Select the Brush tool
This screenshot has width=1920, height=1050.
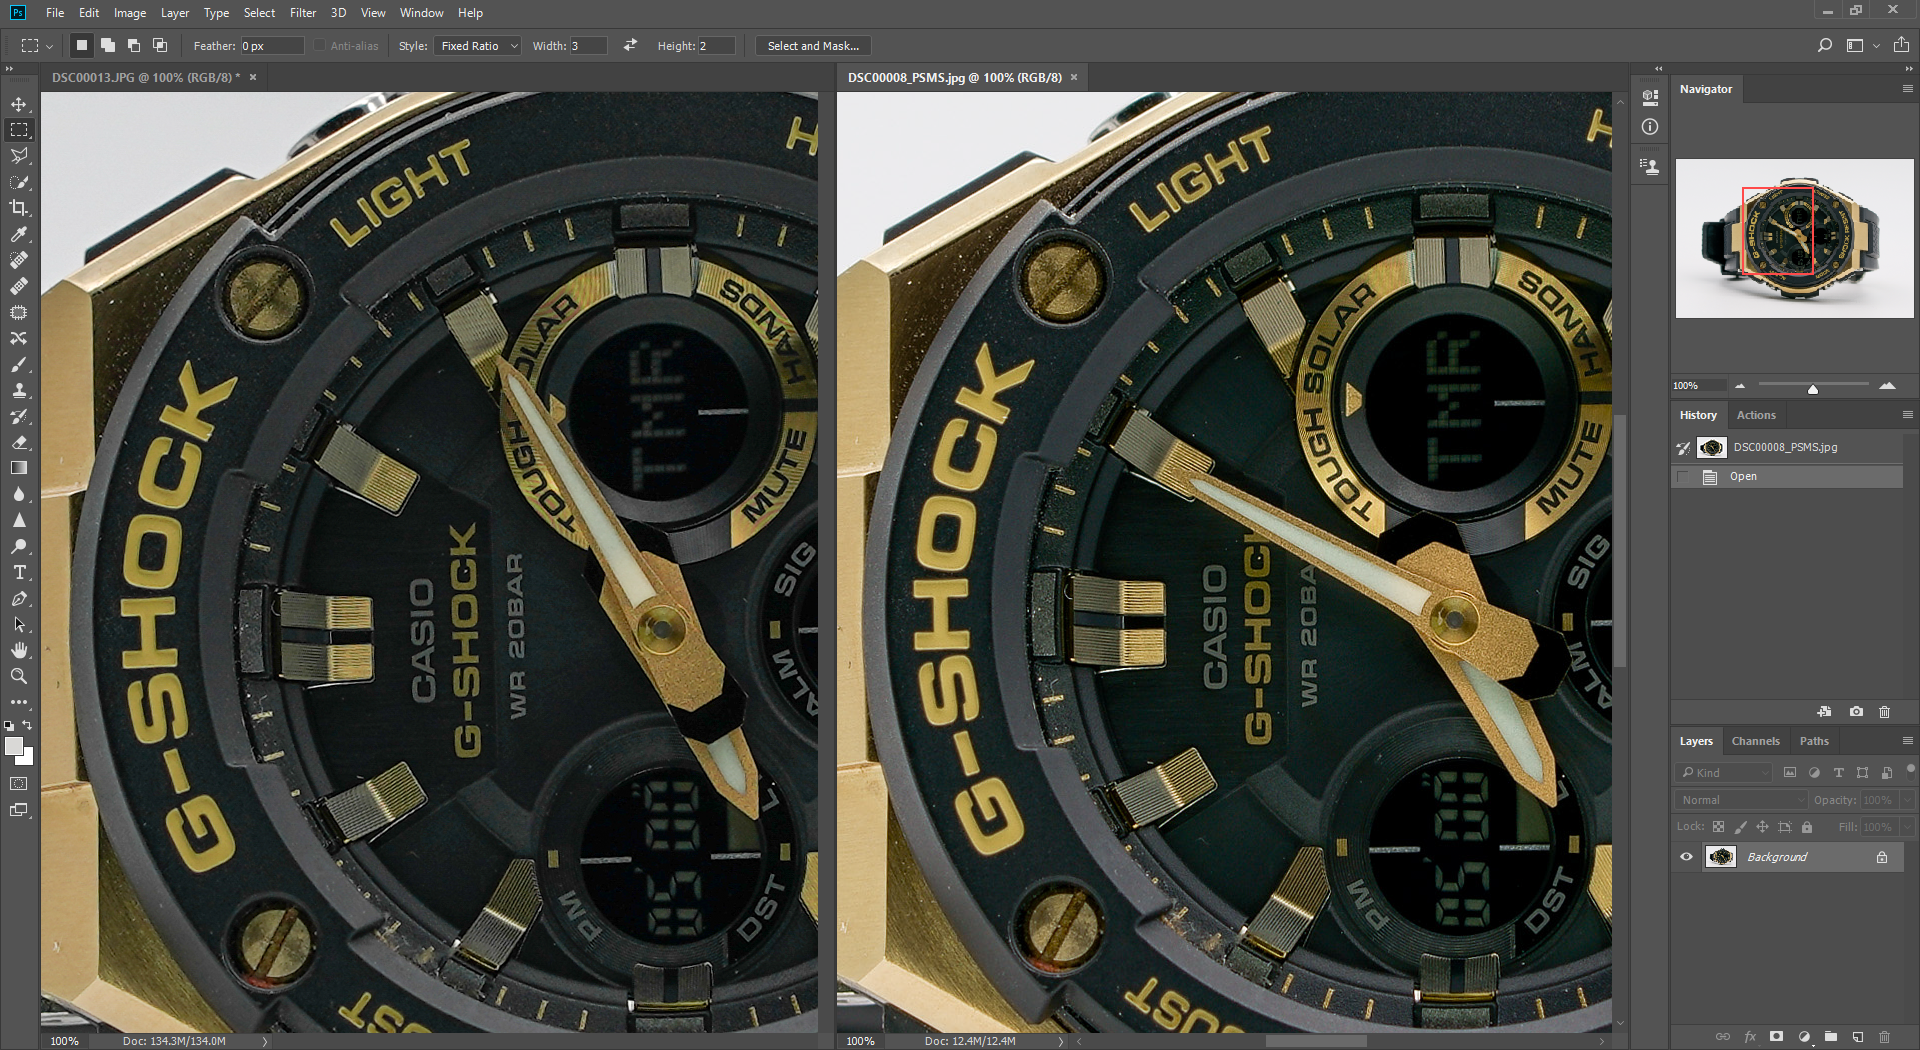click(x=19, y=364)
